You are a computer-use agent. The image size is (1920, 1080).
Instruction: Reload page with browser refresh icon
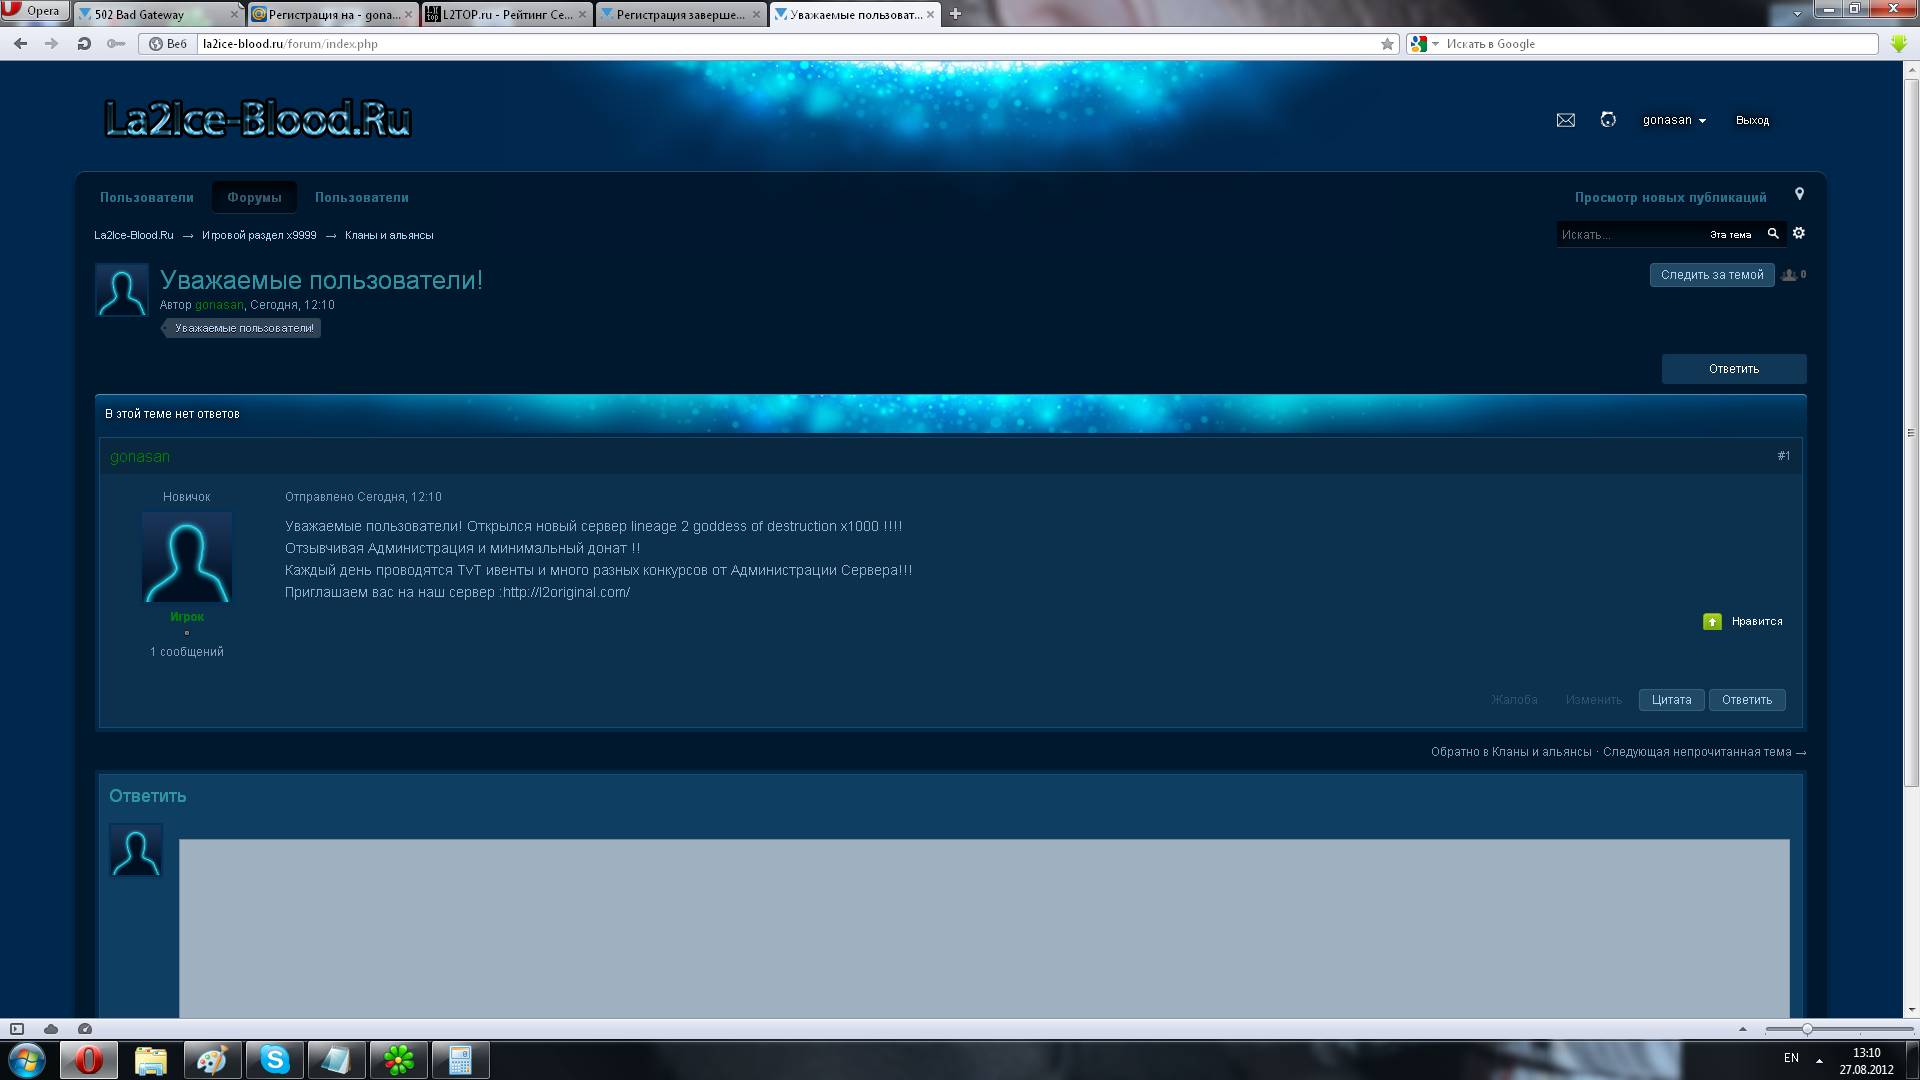[84, 44]
